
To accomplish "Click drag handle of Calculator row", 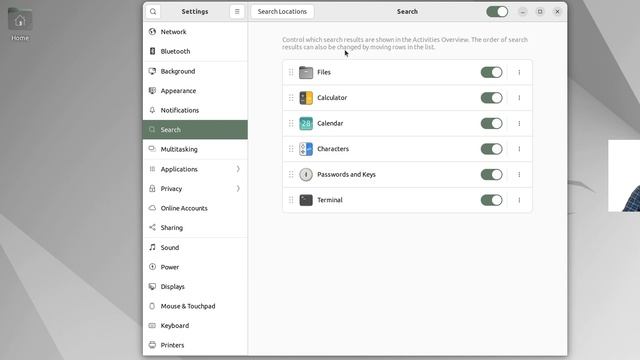I will coord(291,98).
